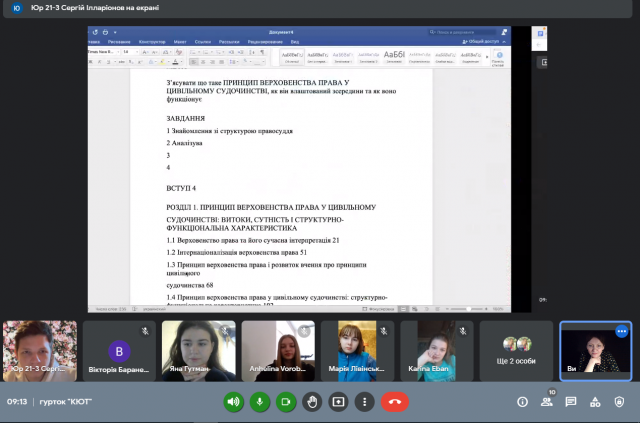Image resolution: width=640 pixels, height=423 pixels.
Task: Open the in-call chat panel
Action: tap(571, 402)
